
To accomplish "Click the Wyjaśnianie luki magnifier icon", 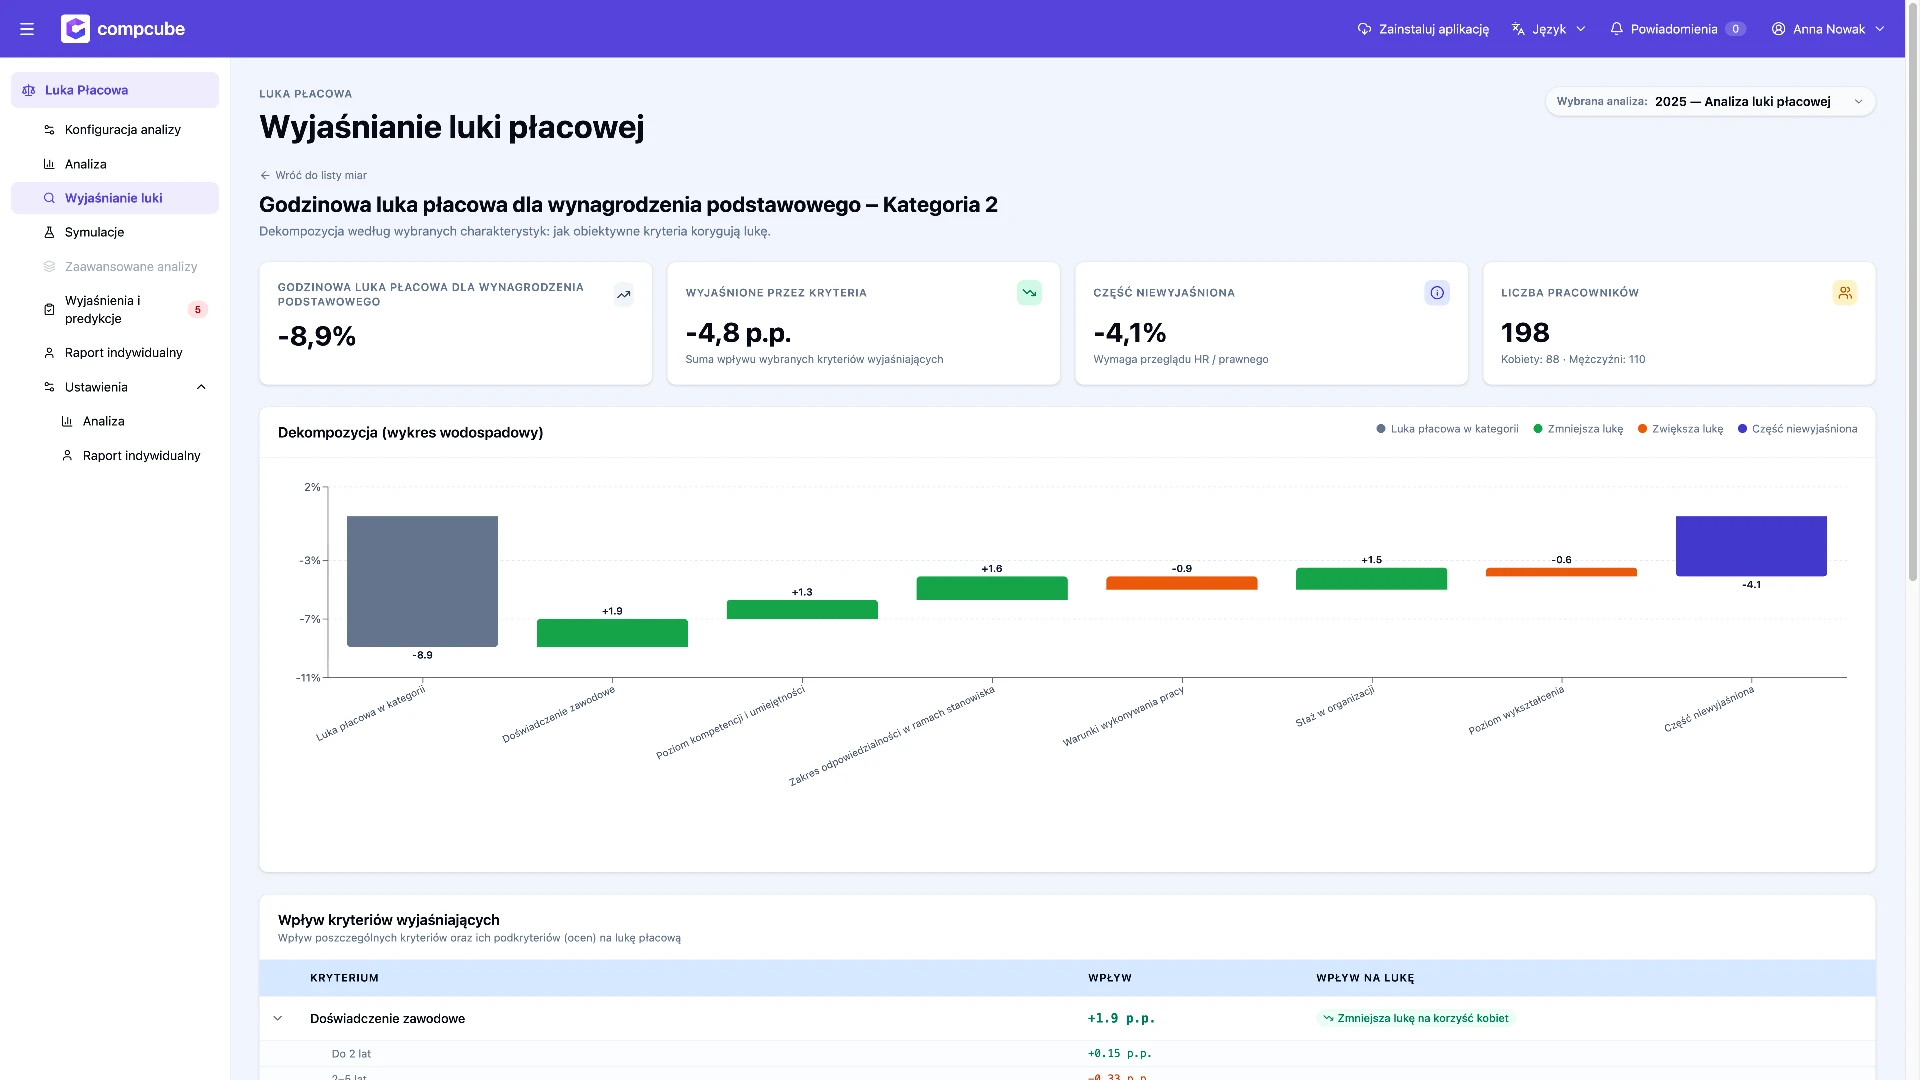I will (x=49, y=198).
